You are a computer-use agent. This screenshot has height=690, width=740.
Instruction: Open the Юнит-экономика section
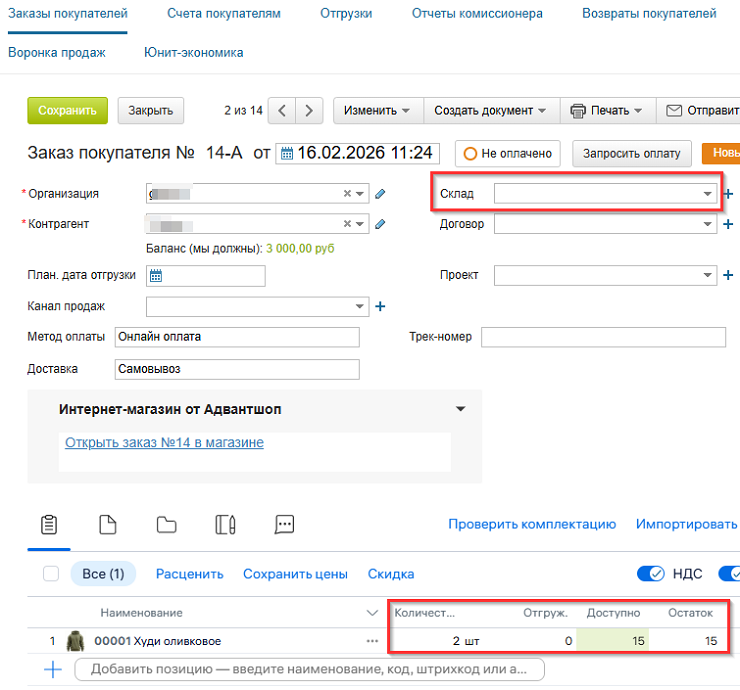(193, 52)
